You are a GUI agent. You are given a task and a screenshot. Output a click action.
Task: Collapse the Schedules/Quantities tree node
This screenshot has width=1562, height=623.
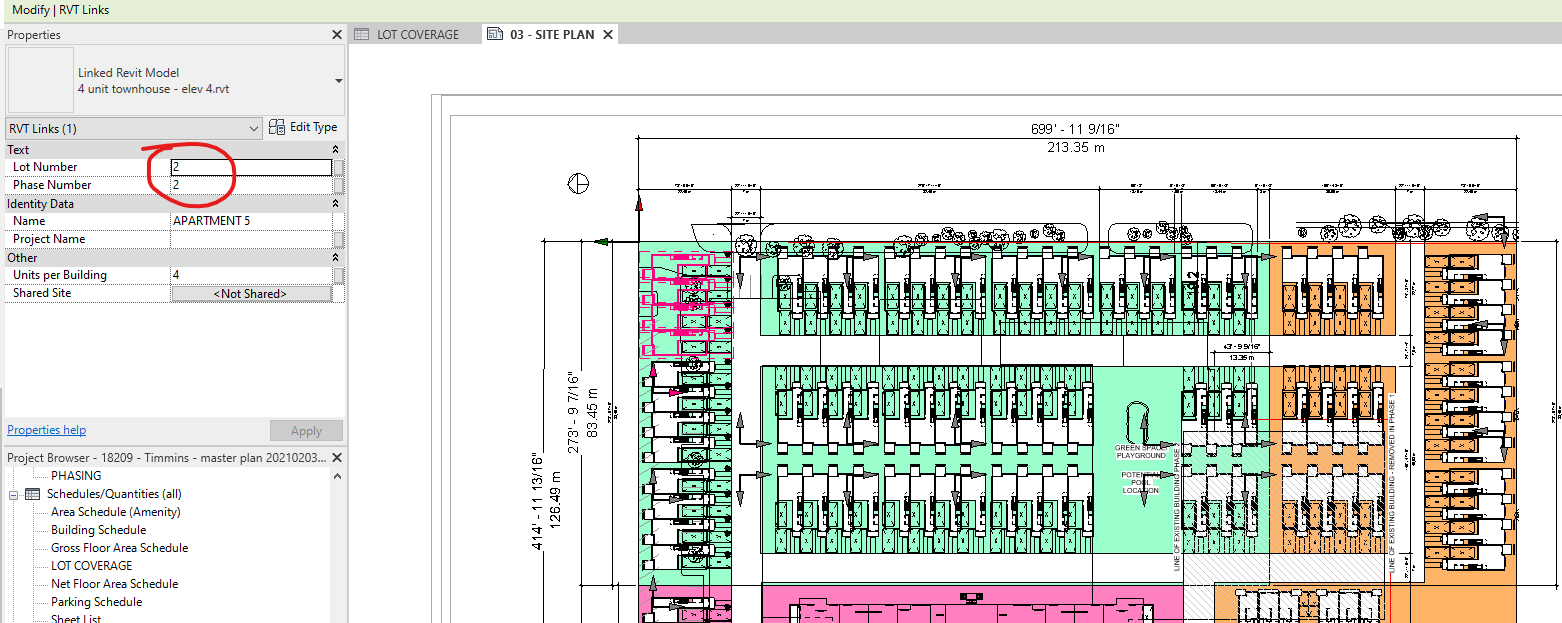point(12,493)
